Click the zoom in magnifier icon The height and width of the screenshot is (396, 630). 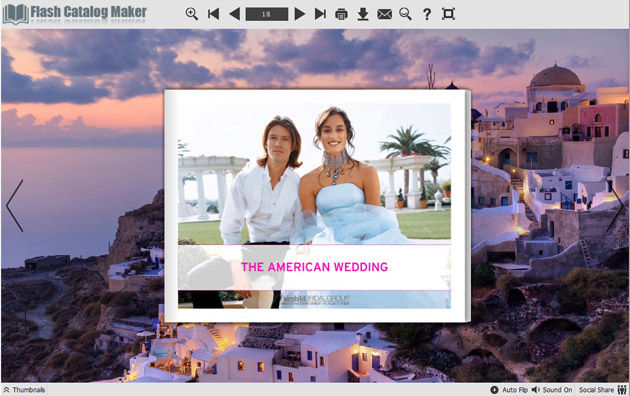(192, 14)
